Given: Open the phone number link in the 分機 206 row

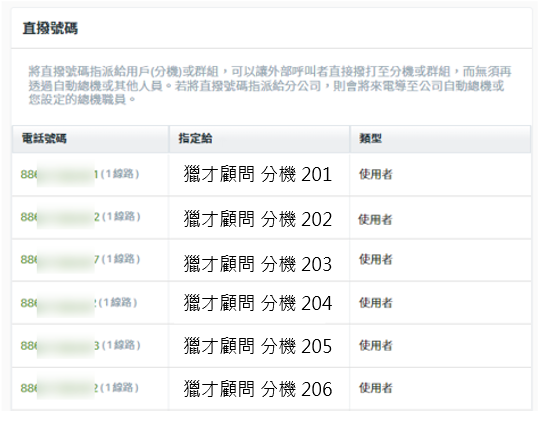Looking at the screenshot, I should (x=80, y=388).
